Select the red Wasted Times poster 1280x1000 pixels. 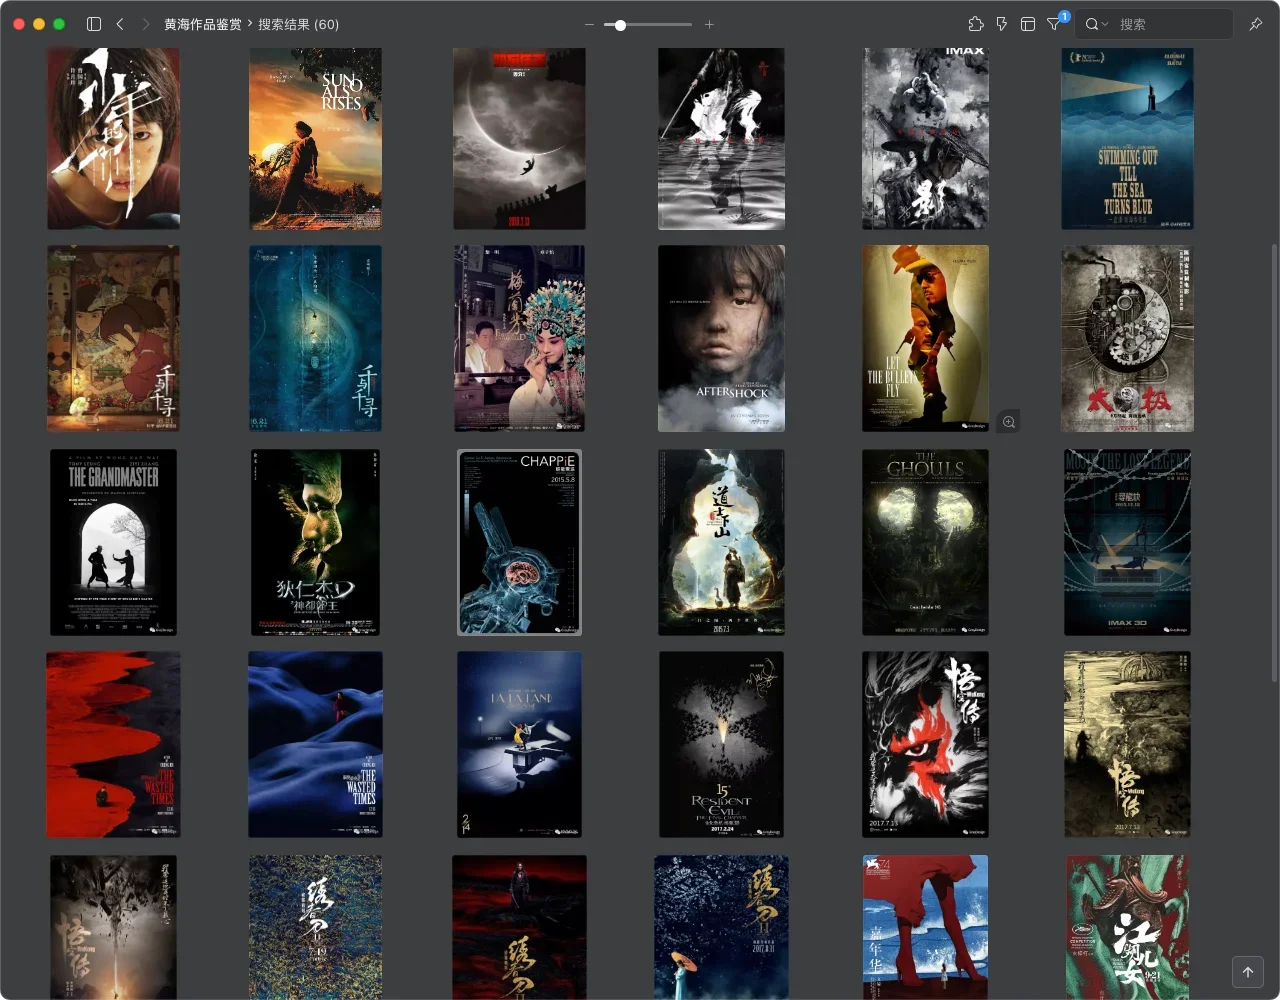tap(113, 745)
